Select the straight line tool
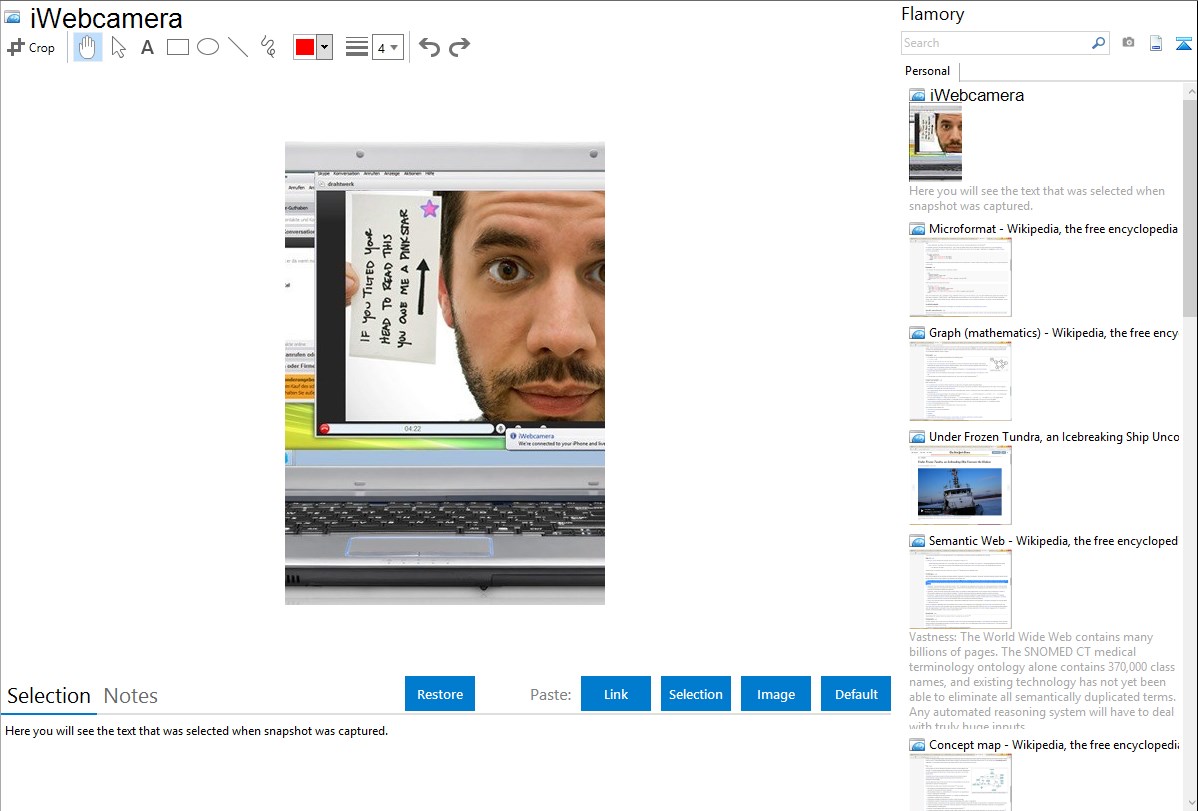This screenshot has height=811, width=1198. tap(238, 47)
